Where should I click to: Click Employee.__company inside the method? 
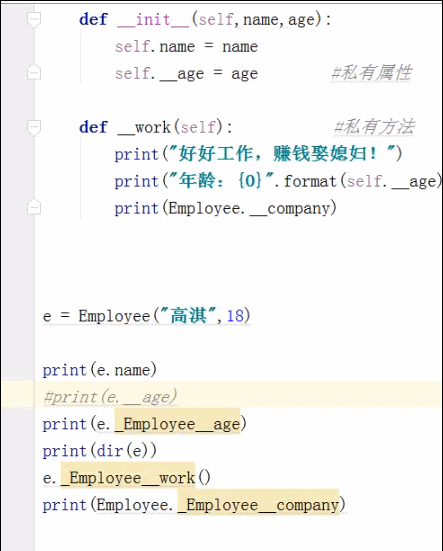click(x=249, y=209)
